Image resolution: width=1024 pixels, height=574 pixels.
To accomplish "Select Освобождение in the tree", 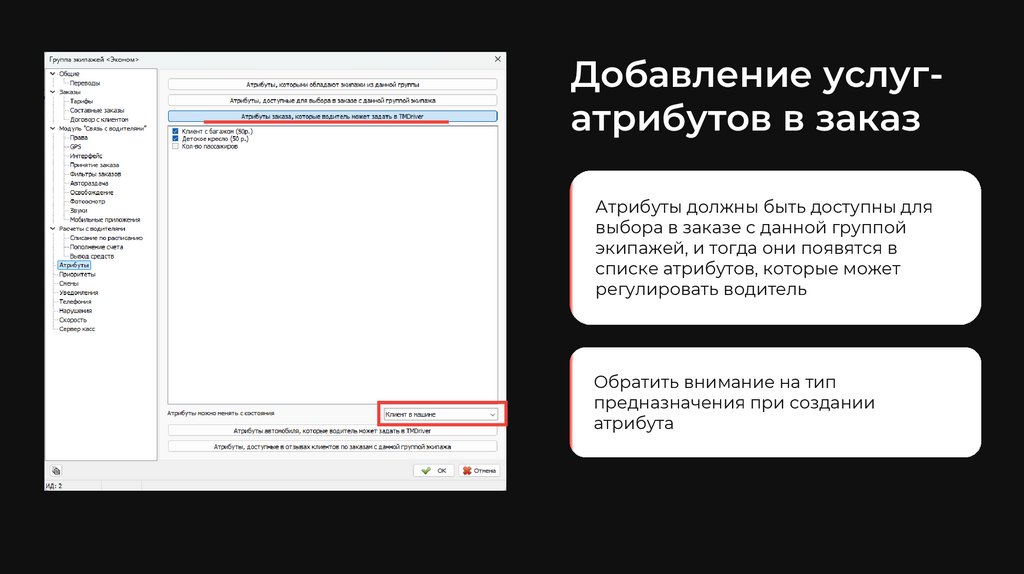I will point(91,193).
